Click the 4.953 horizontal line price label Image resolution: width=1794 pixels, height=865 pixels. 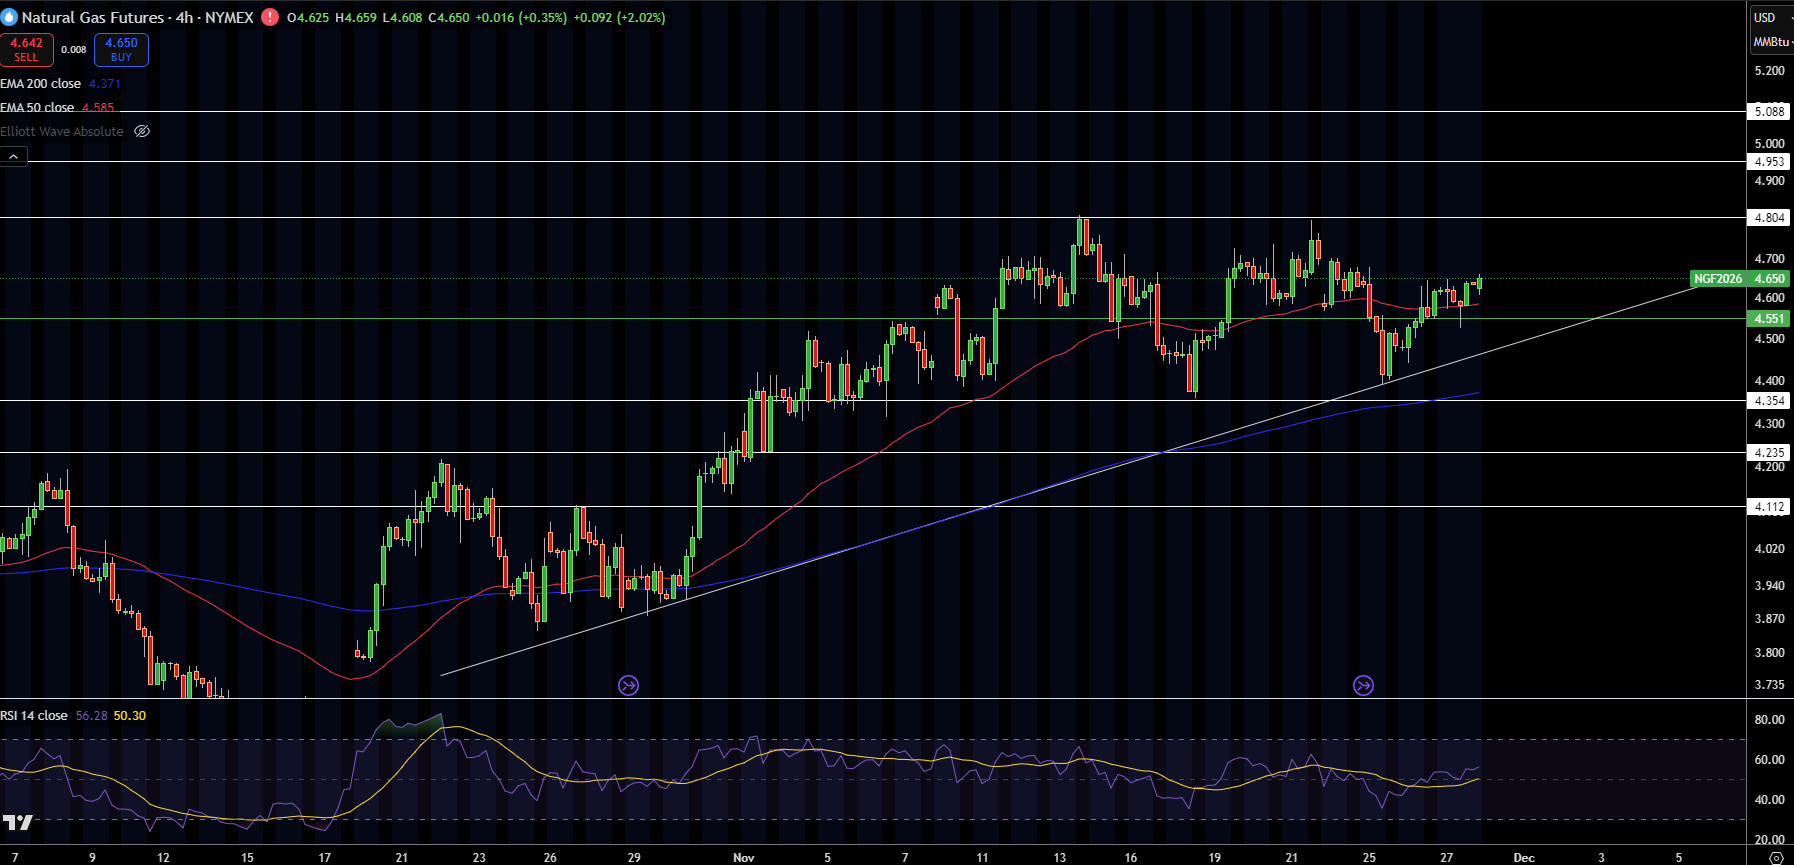pos(1769,161)
